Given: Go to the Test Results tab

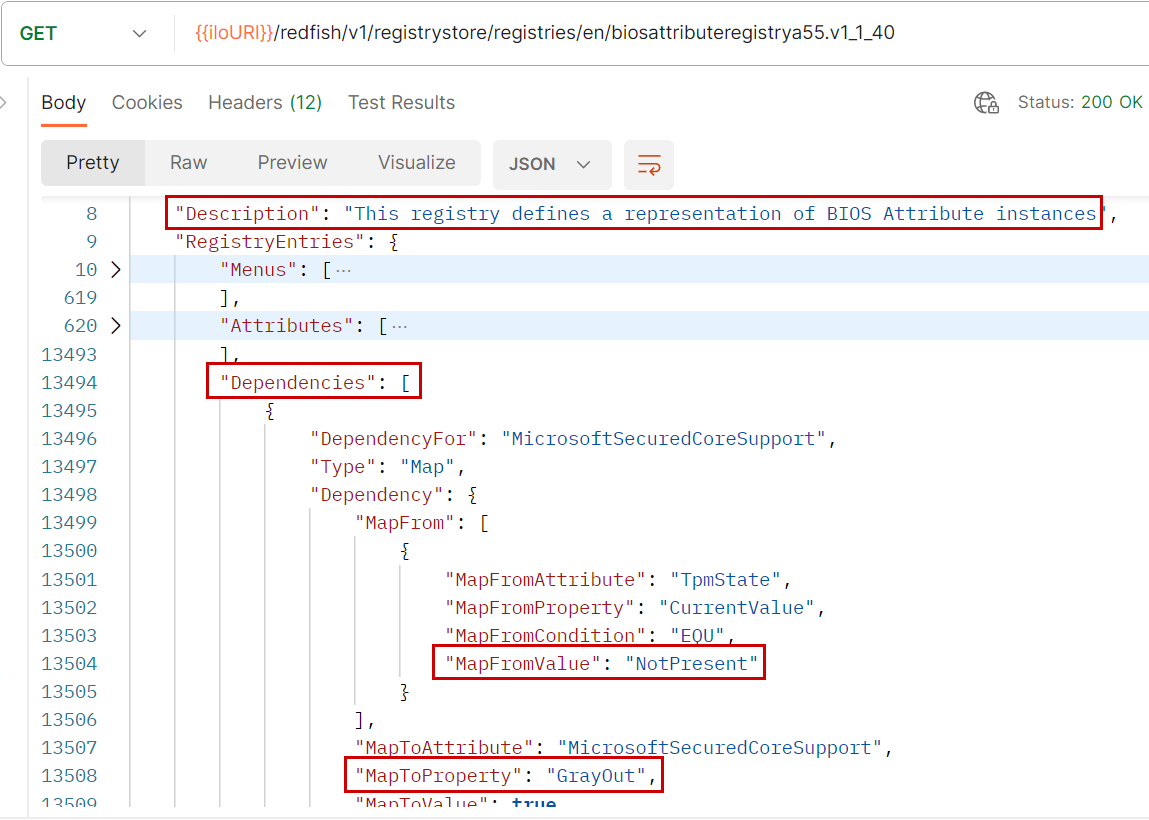Looking at the screenshot, I should click(401, 103).
